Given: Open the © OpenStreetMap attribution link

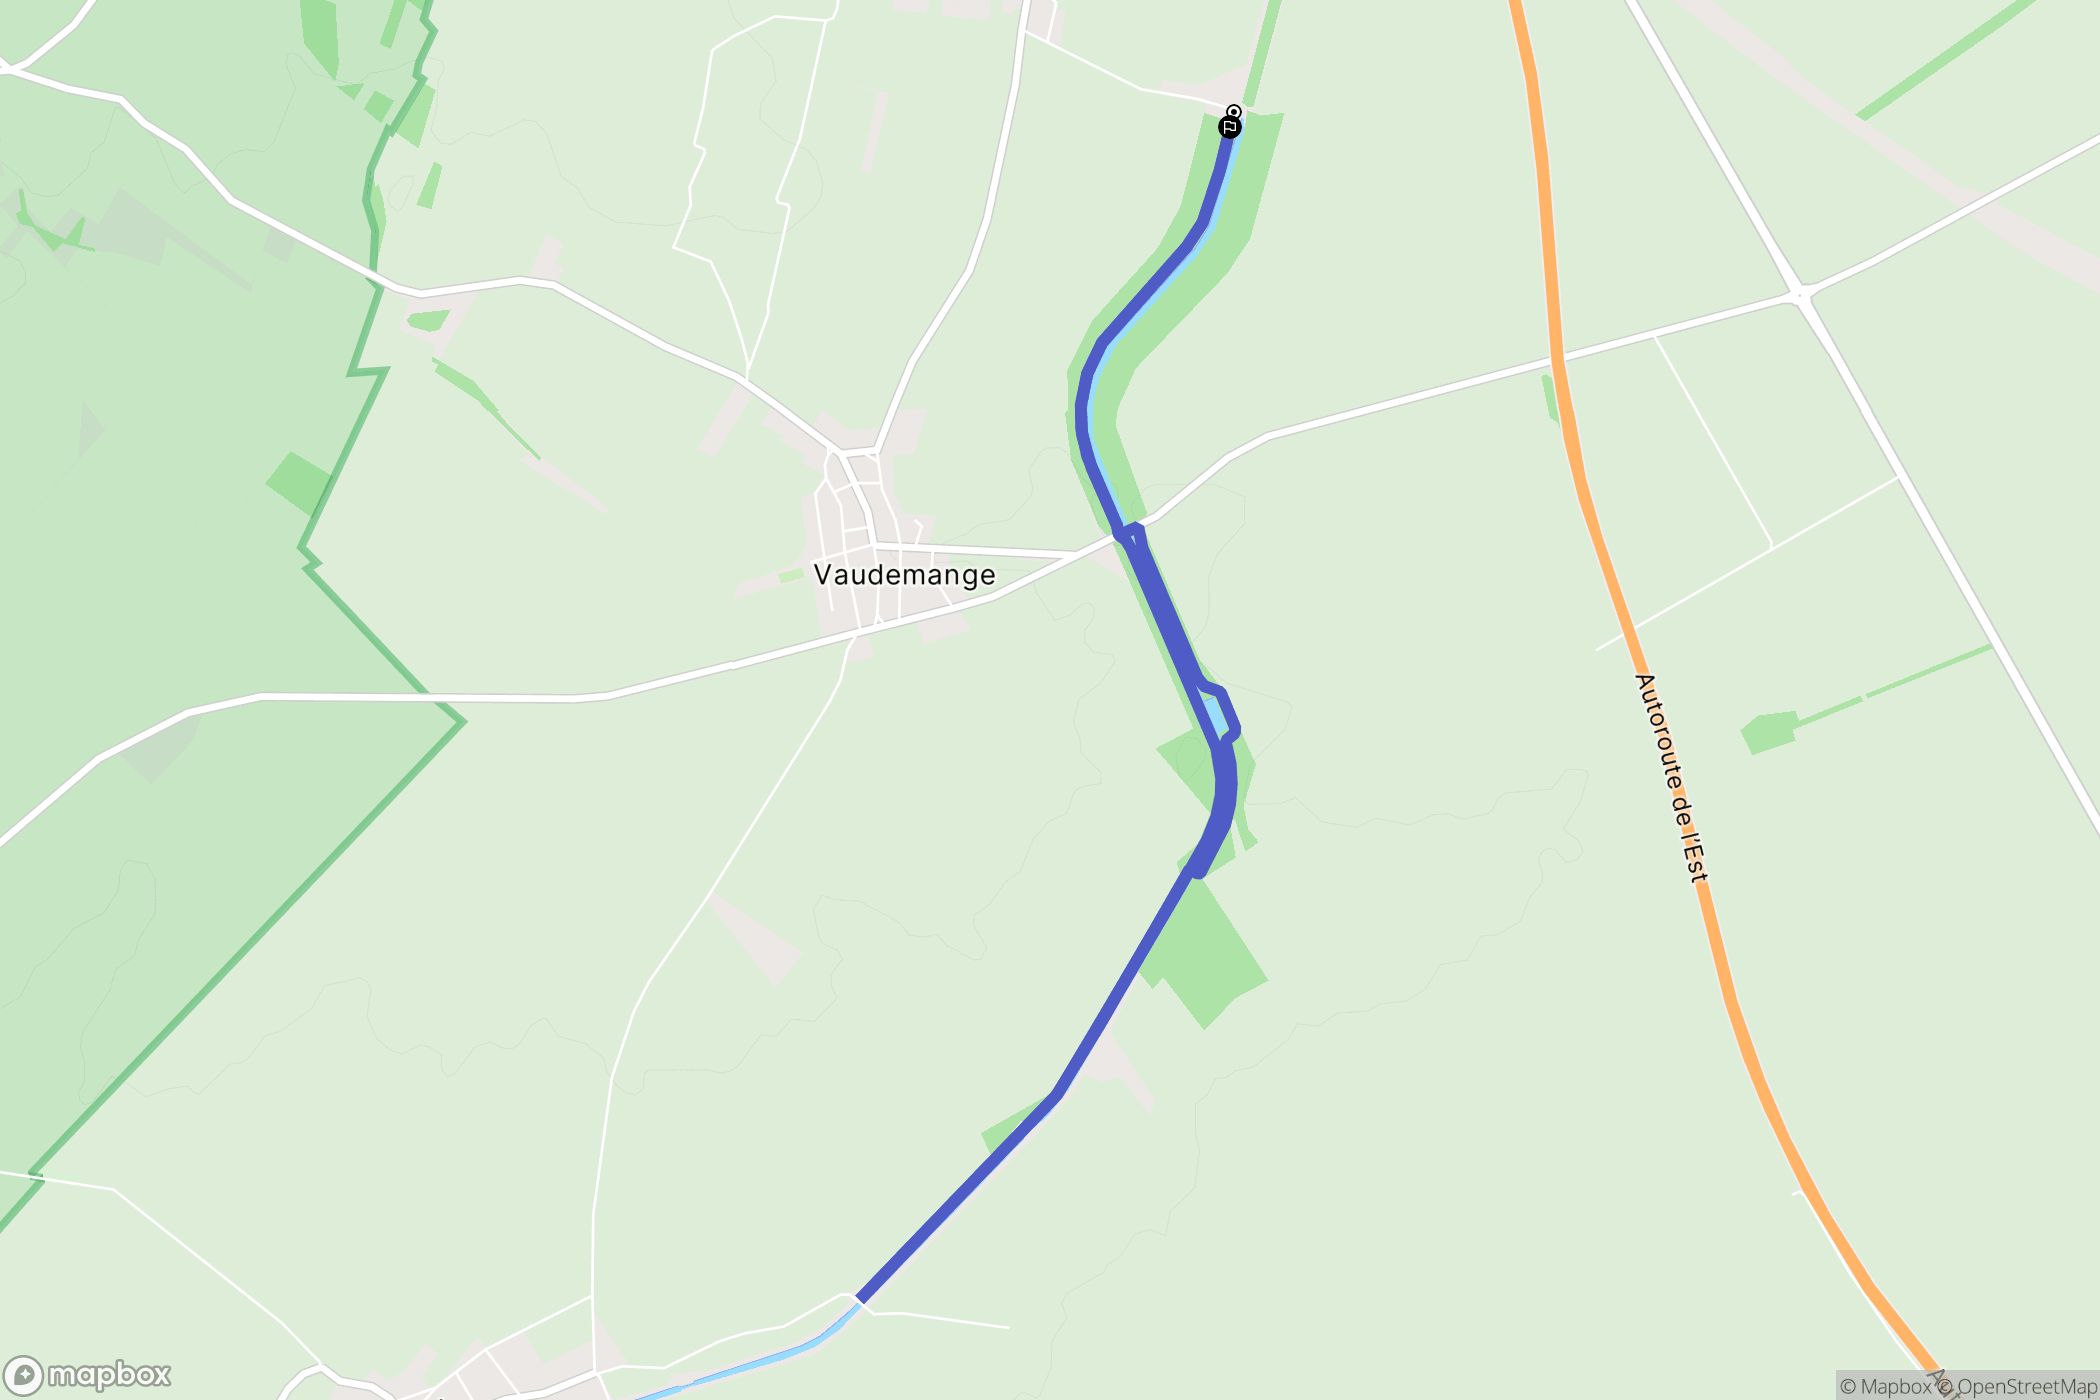Looking at the screenshot, I should click(2016, 1386).
